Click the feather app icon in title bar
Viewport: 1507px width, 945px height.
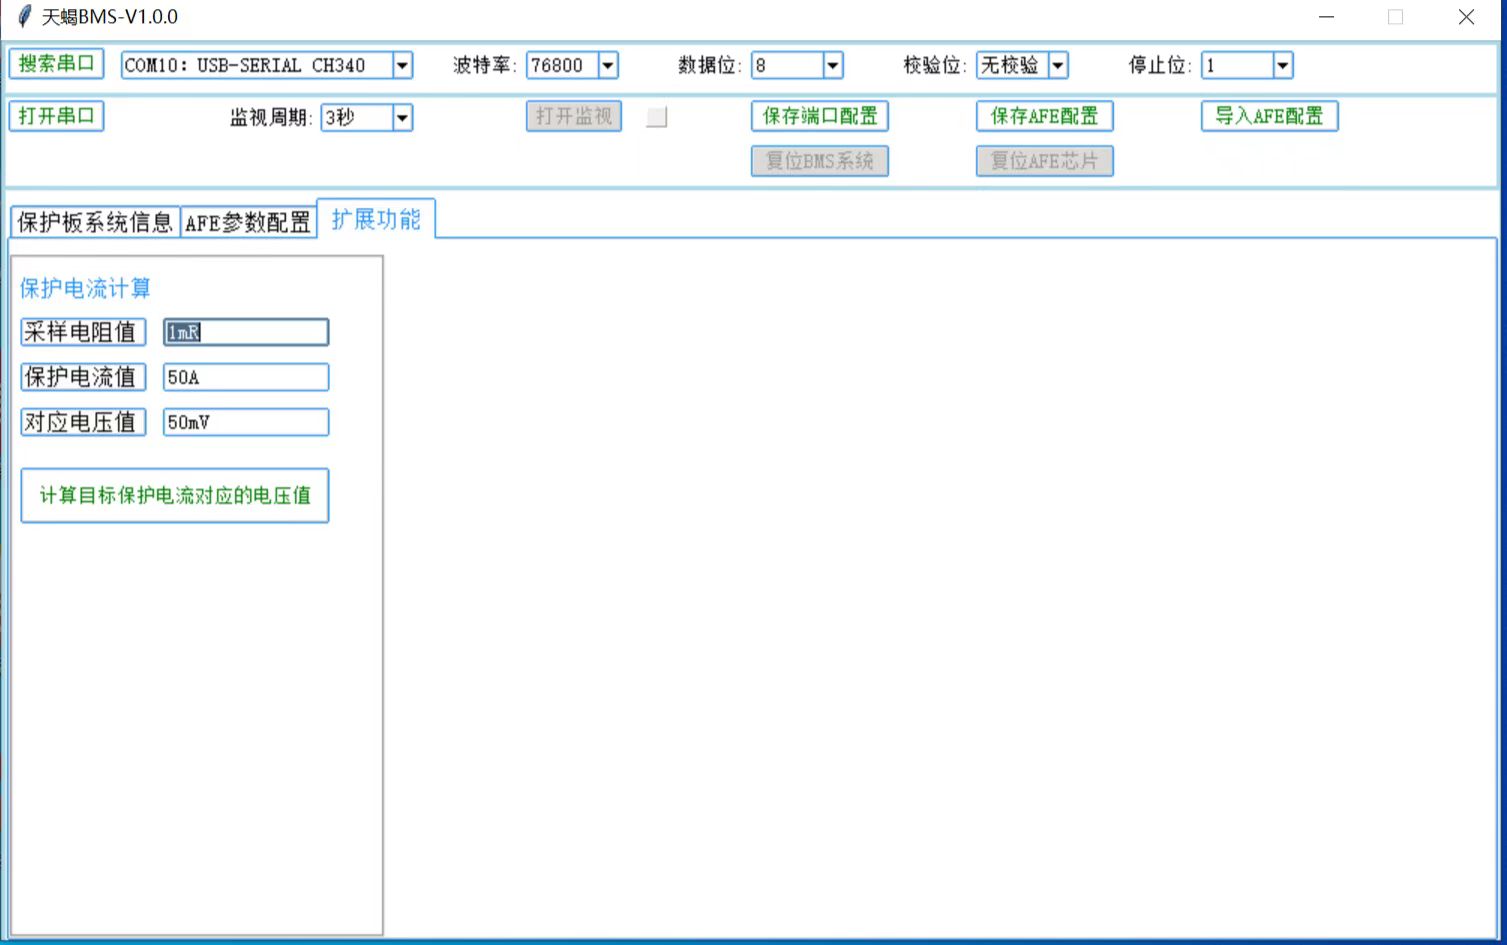point(24,17)
